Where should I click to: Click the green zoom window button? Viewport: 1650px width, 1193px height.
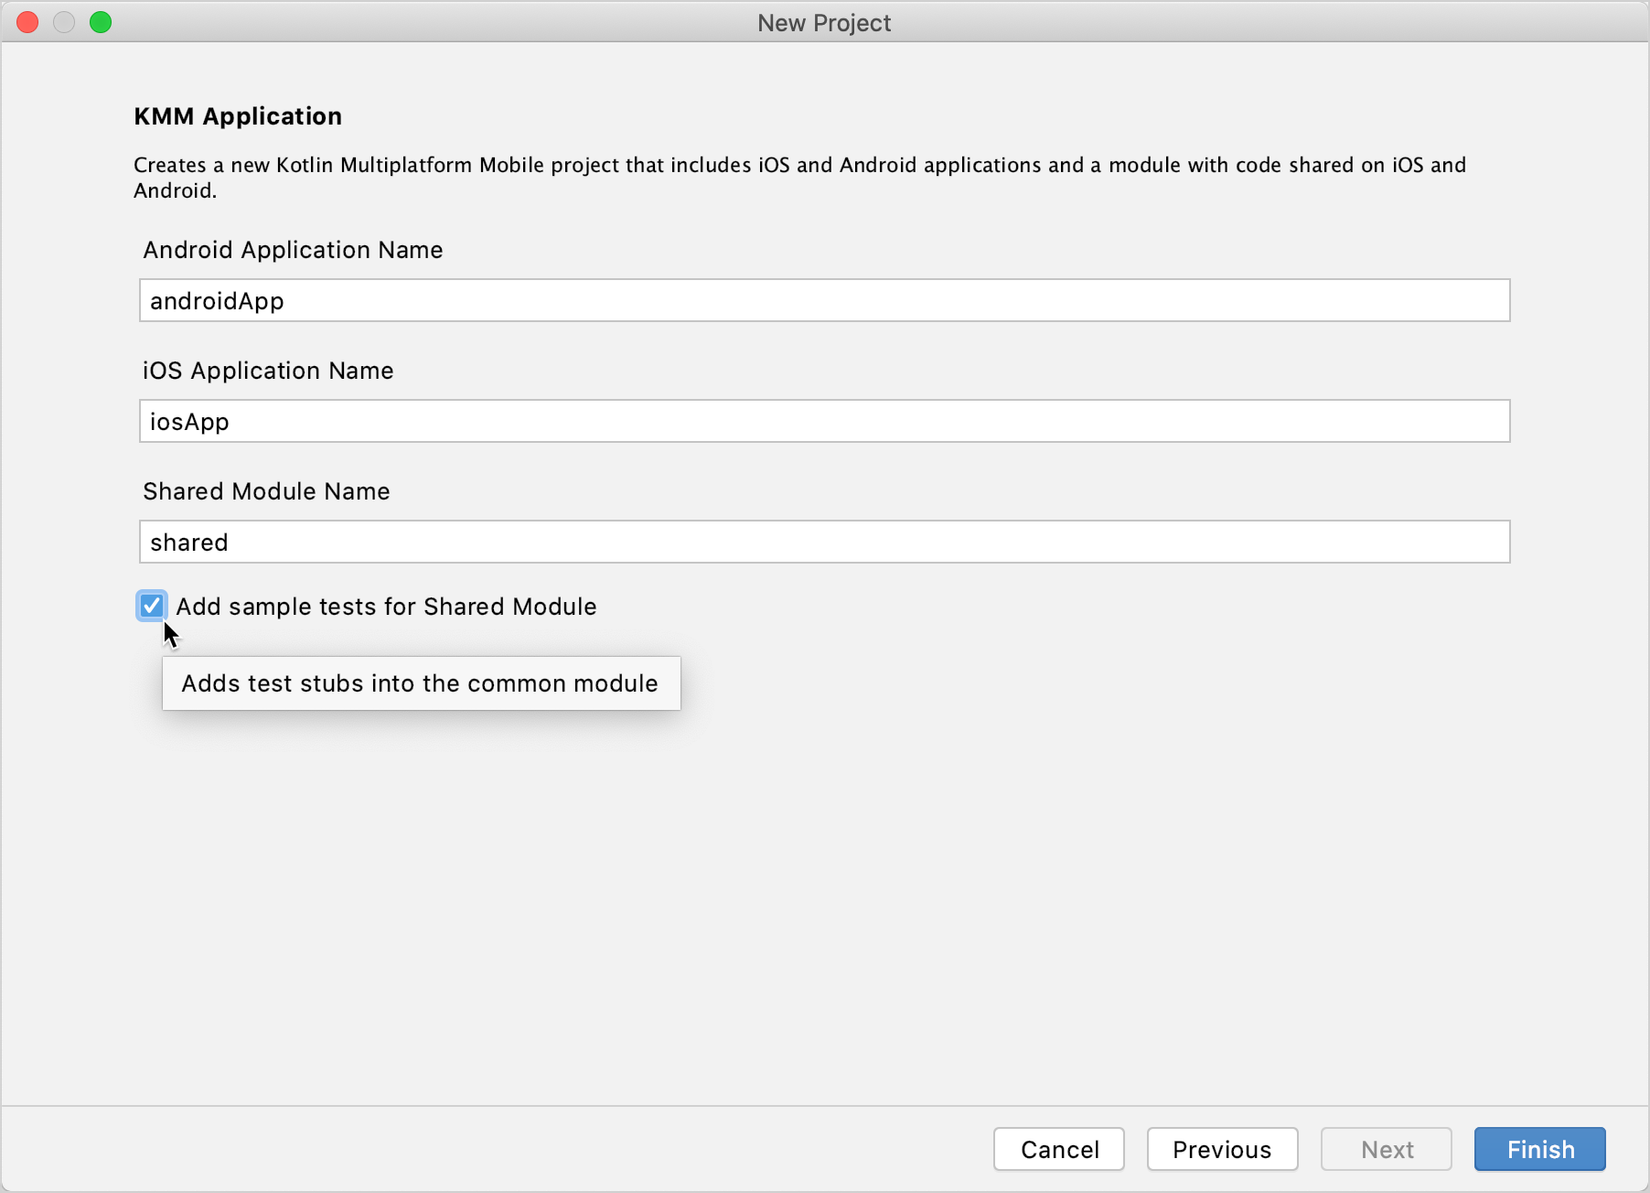tap(101, 22)
